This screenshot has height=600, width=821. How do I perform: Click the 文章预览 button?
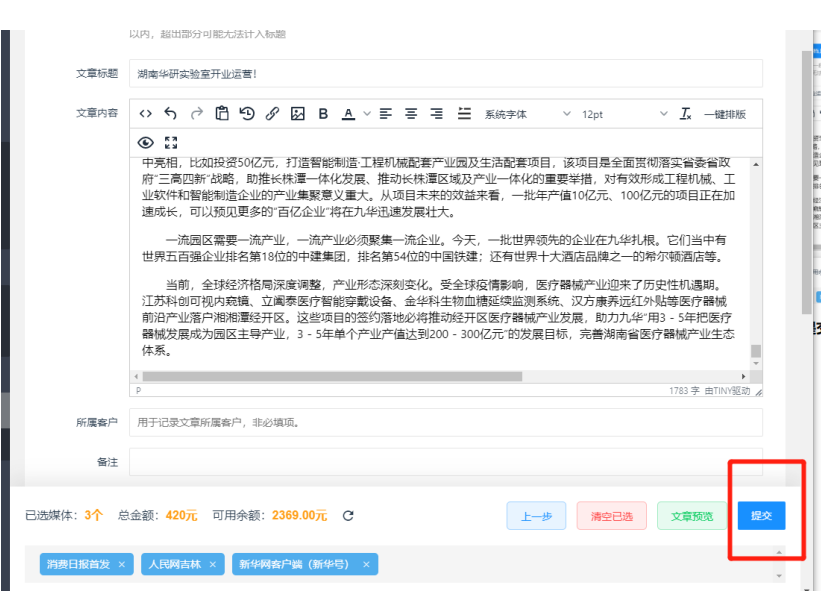click(x=692, y=516)
